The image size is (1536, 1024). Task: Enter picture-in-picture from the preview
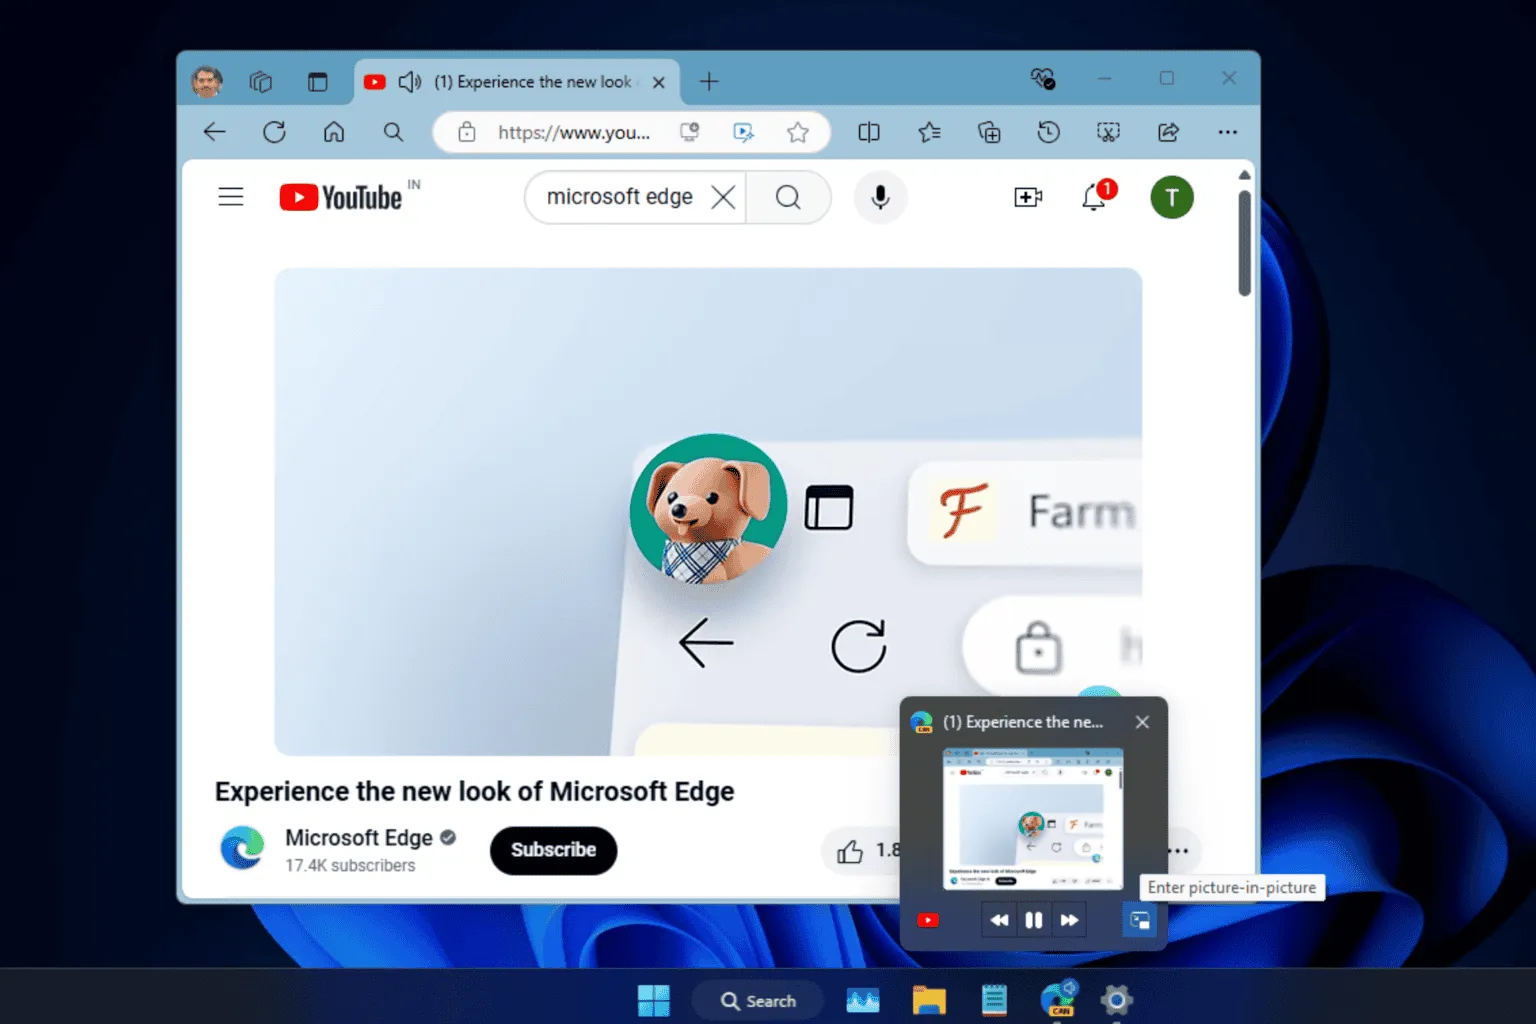pyautogui.click(x=1139, y=920)
